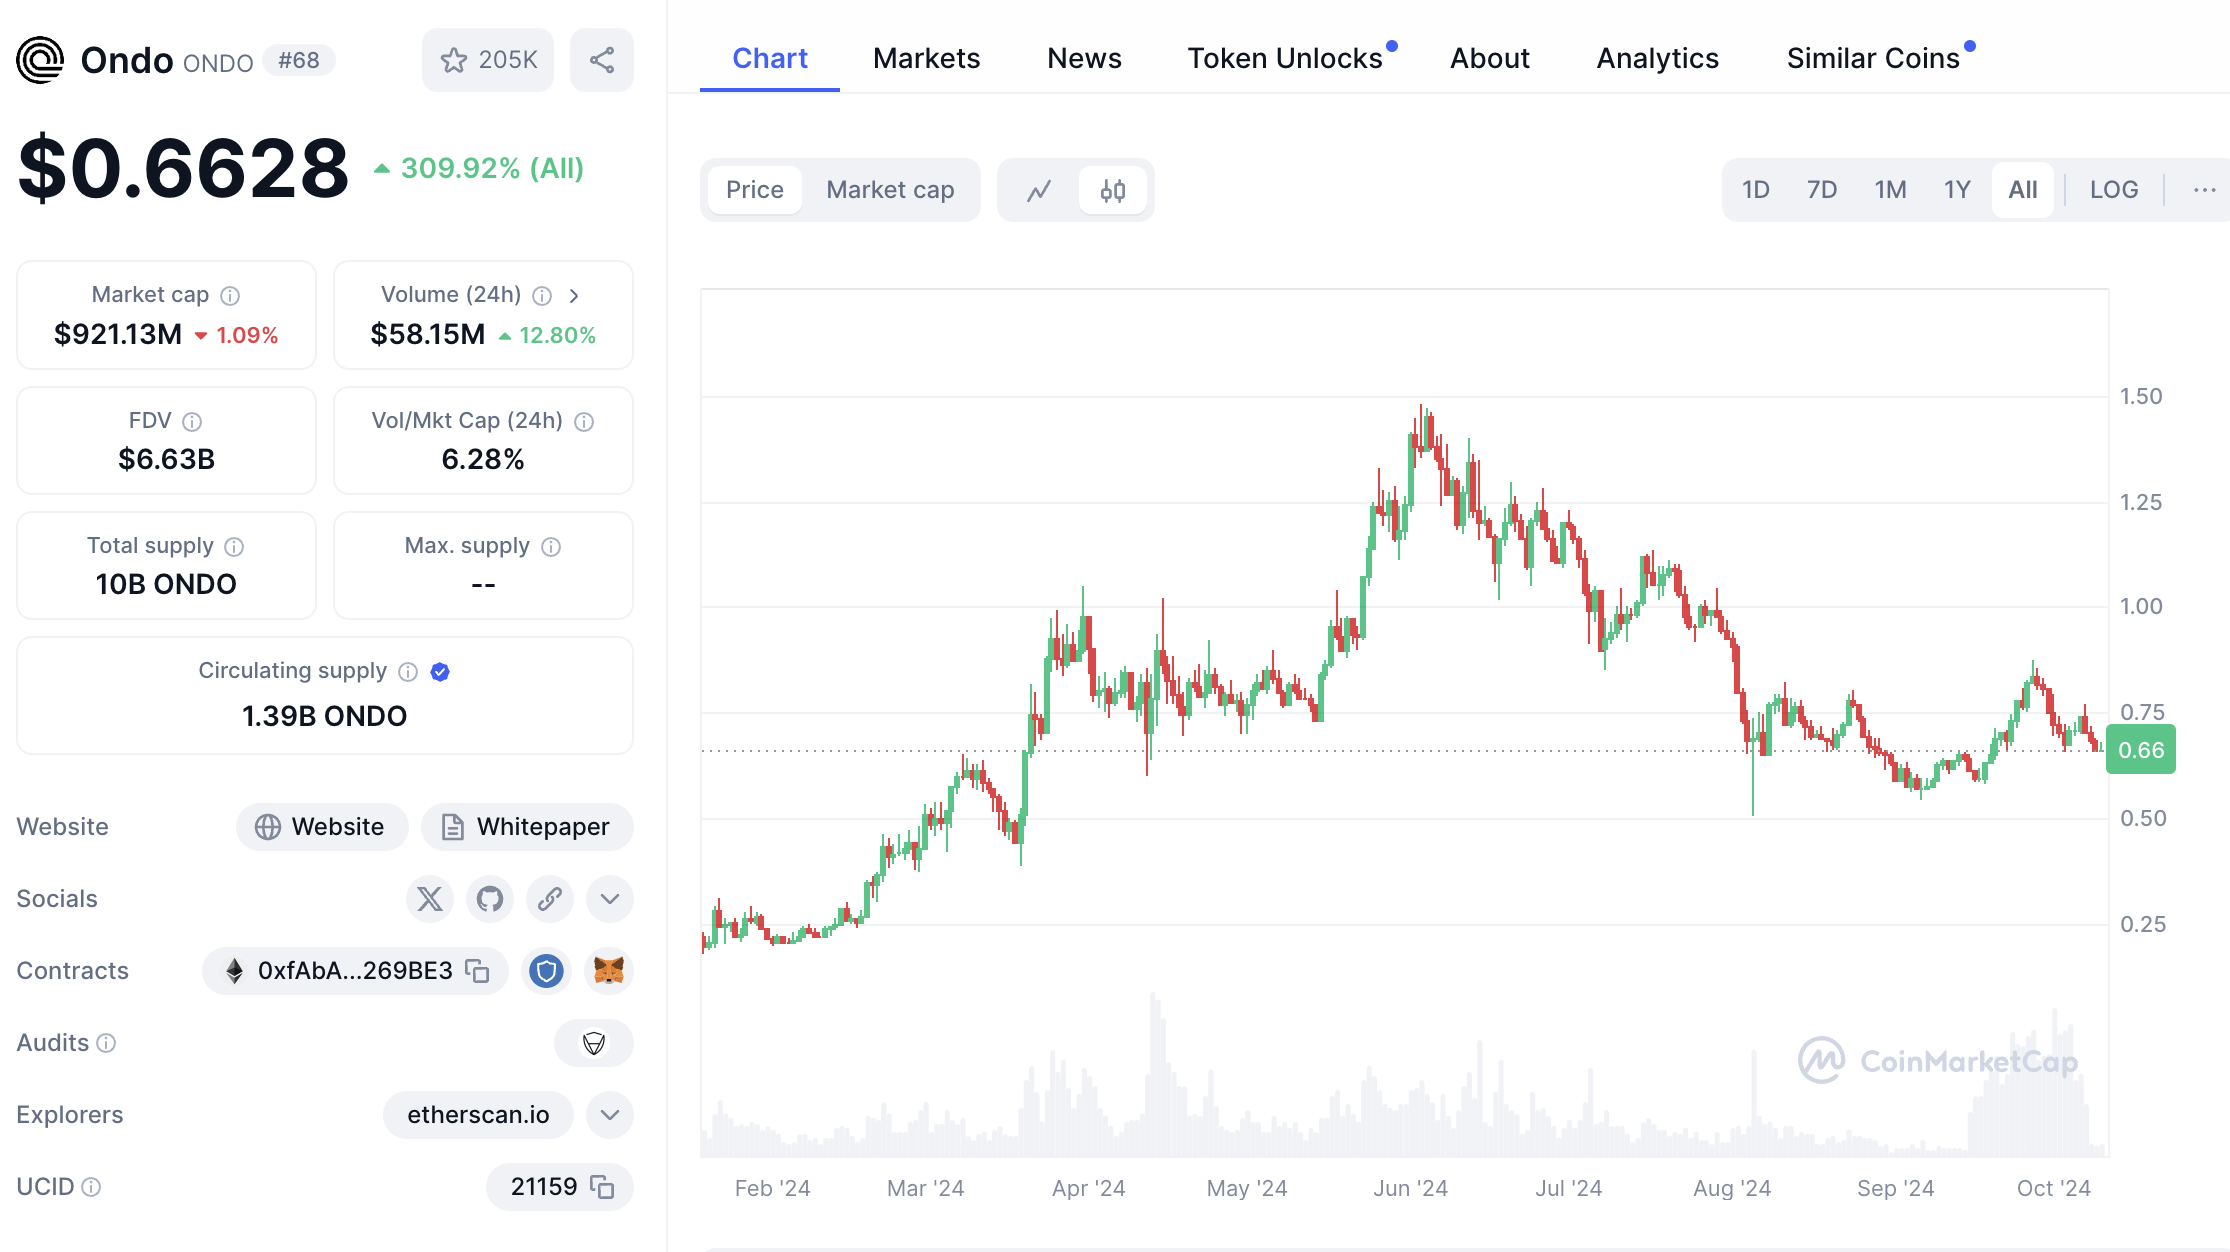
Task: Open Ondo's GitHub social link
Action: [490, 899]
